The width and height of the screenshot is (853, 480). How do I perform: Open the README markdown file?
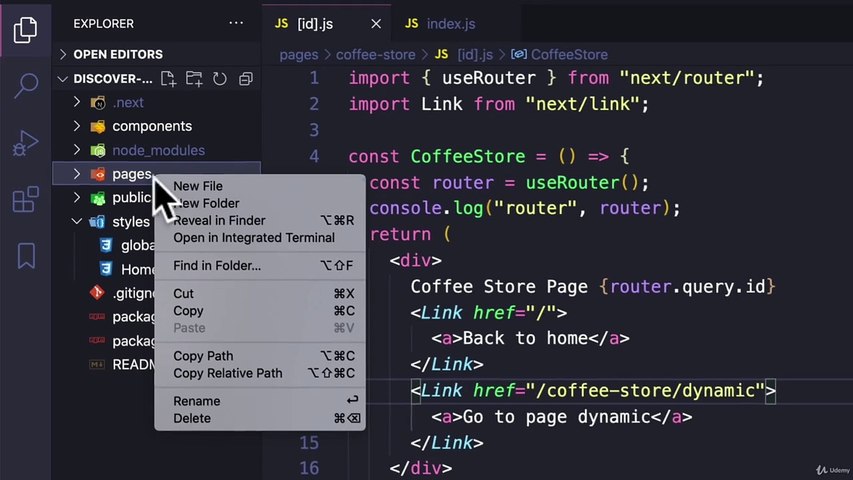click(133, 365)
